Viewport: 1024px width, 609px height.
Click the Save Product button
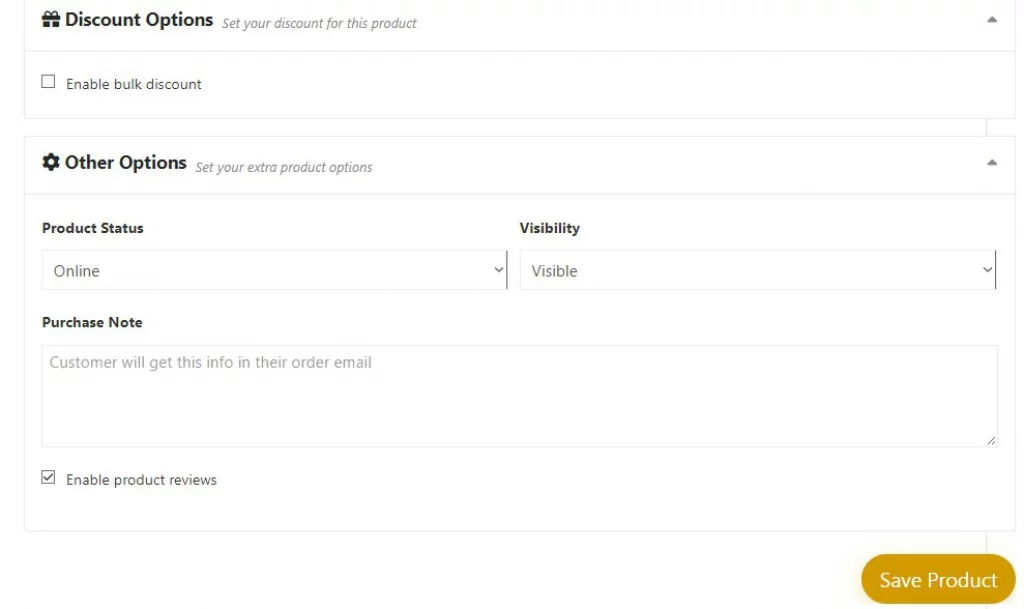938,580
